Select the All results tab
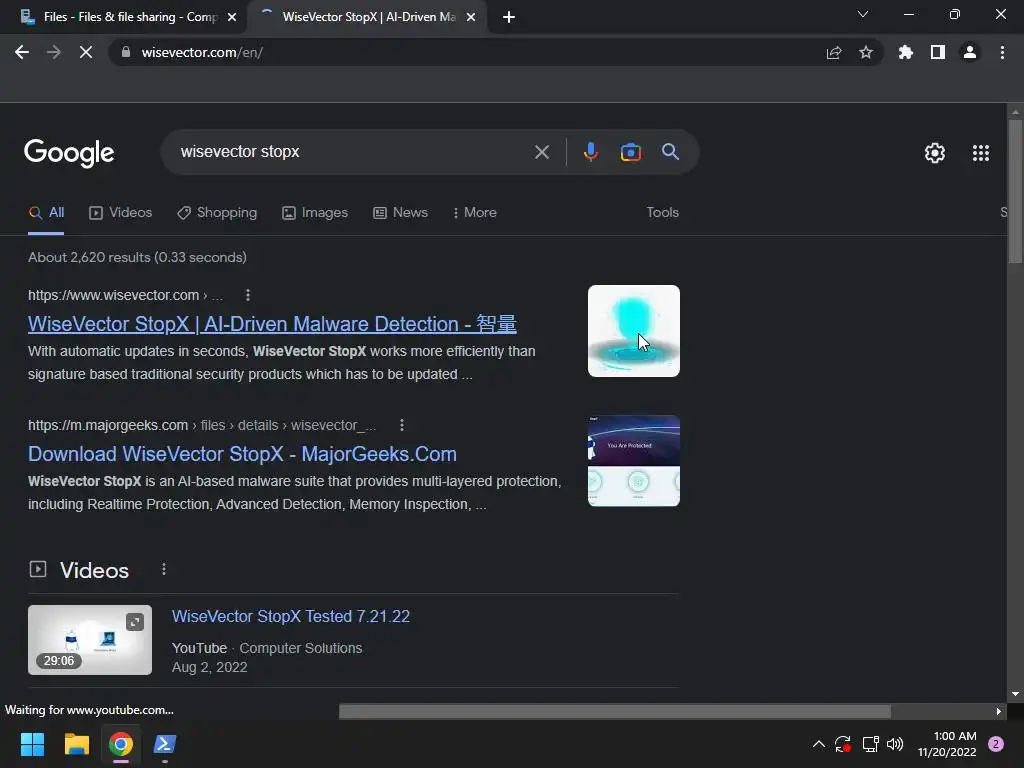 [46, 212]
